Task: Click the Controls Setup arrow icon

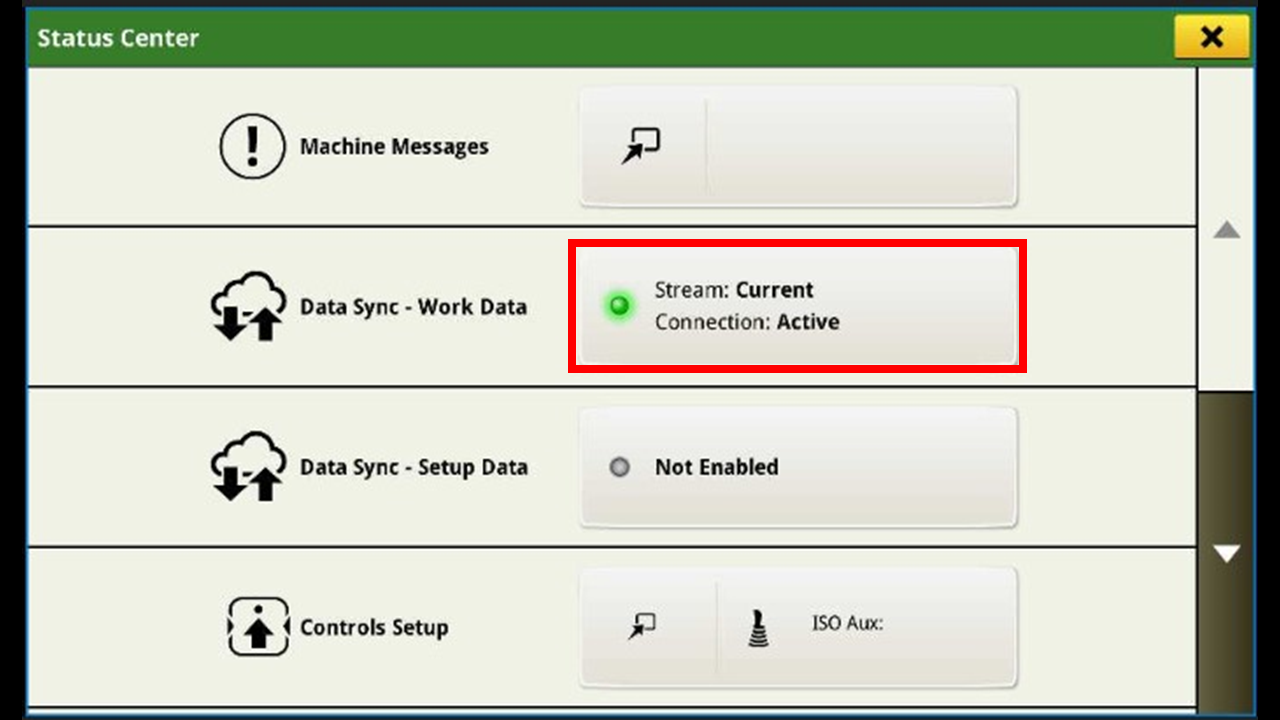Action: [258, 627]
